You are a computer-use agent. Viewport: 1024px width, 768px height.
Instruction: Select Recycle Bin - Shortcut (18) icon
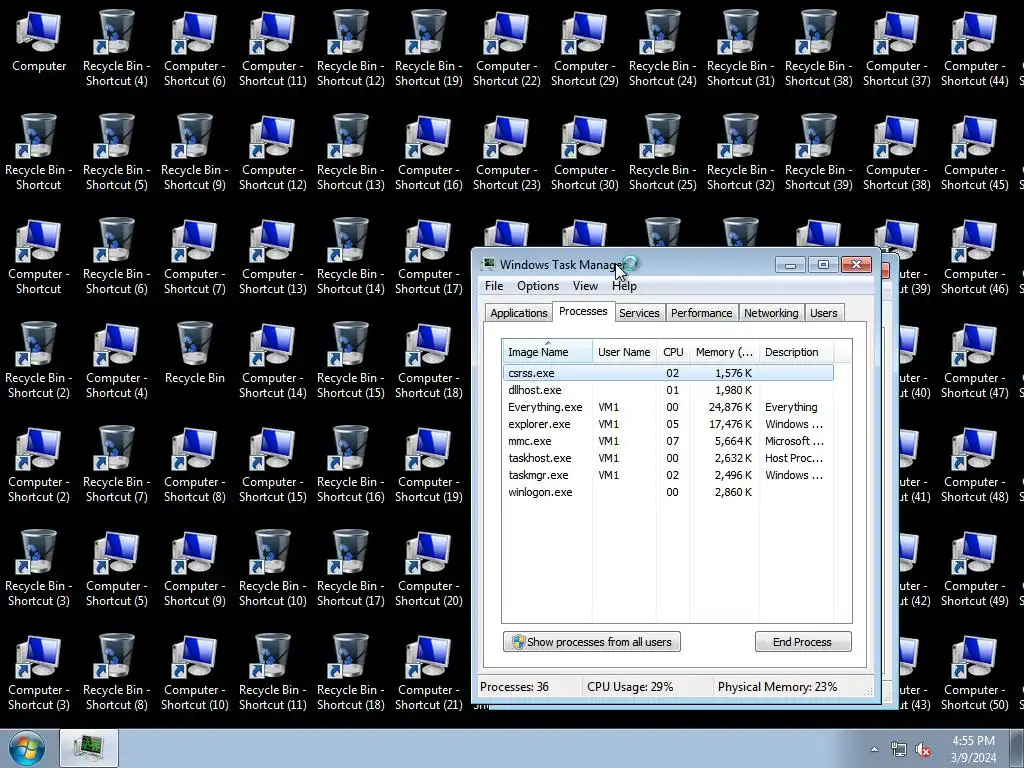tap(351, 671)
